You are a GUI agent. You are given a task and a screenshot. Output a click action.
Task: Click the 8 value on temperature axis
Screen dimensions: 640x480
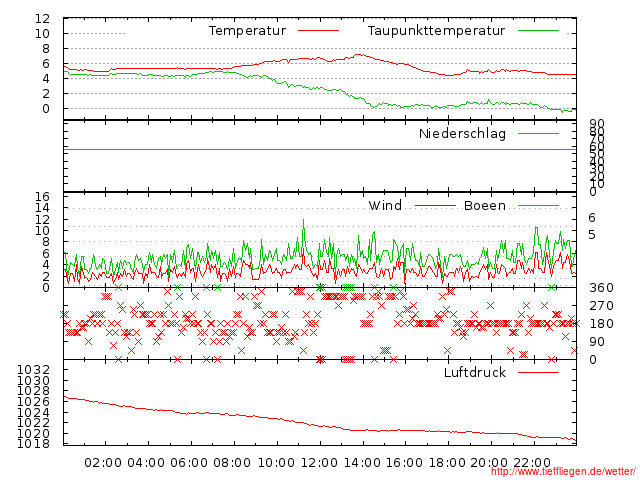pyautogui.click(x=46, y=49)
